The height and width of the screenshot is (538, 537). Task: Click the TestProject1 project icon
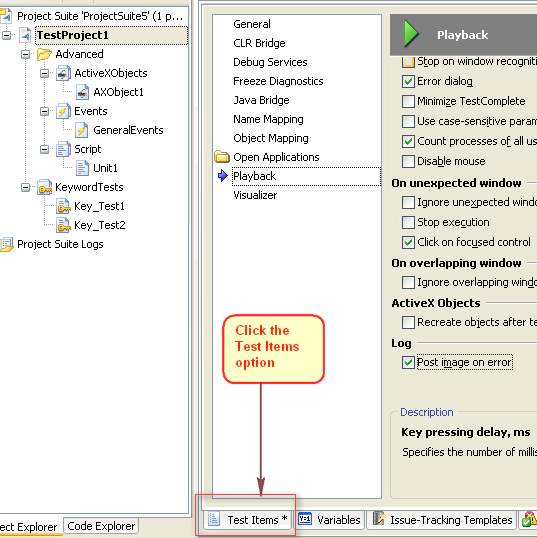25,35
